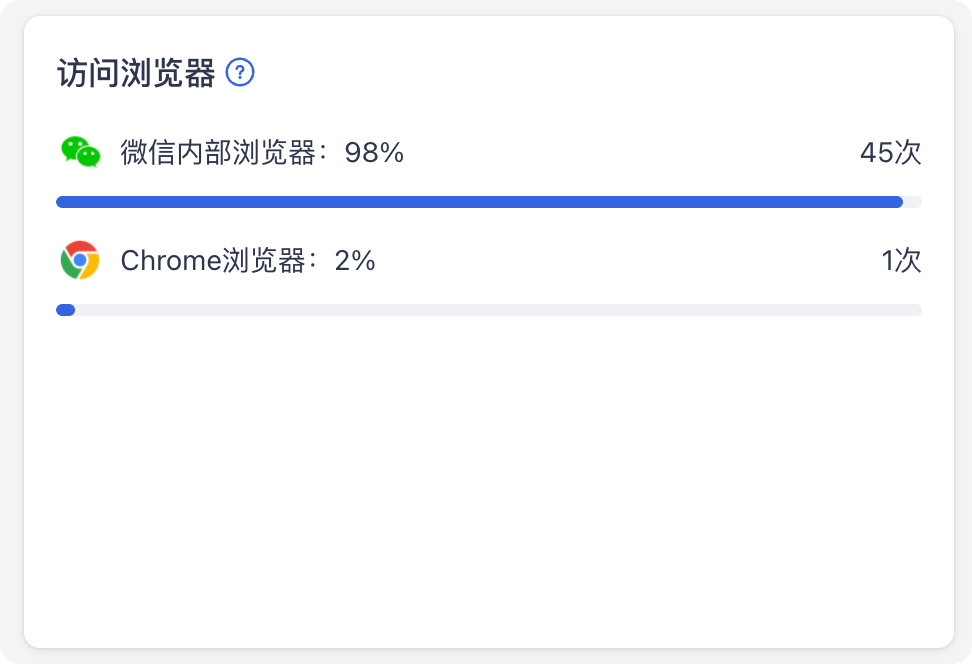This screenshot has width=972, height=664.
Task: Select the 访问浏览器 card title
Action: tap(136, 73)
